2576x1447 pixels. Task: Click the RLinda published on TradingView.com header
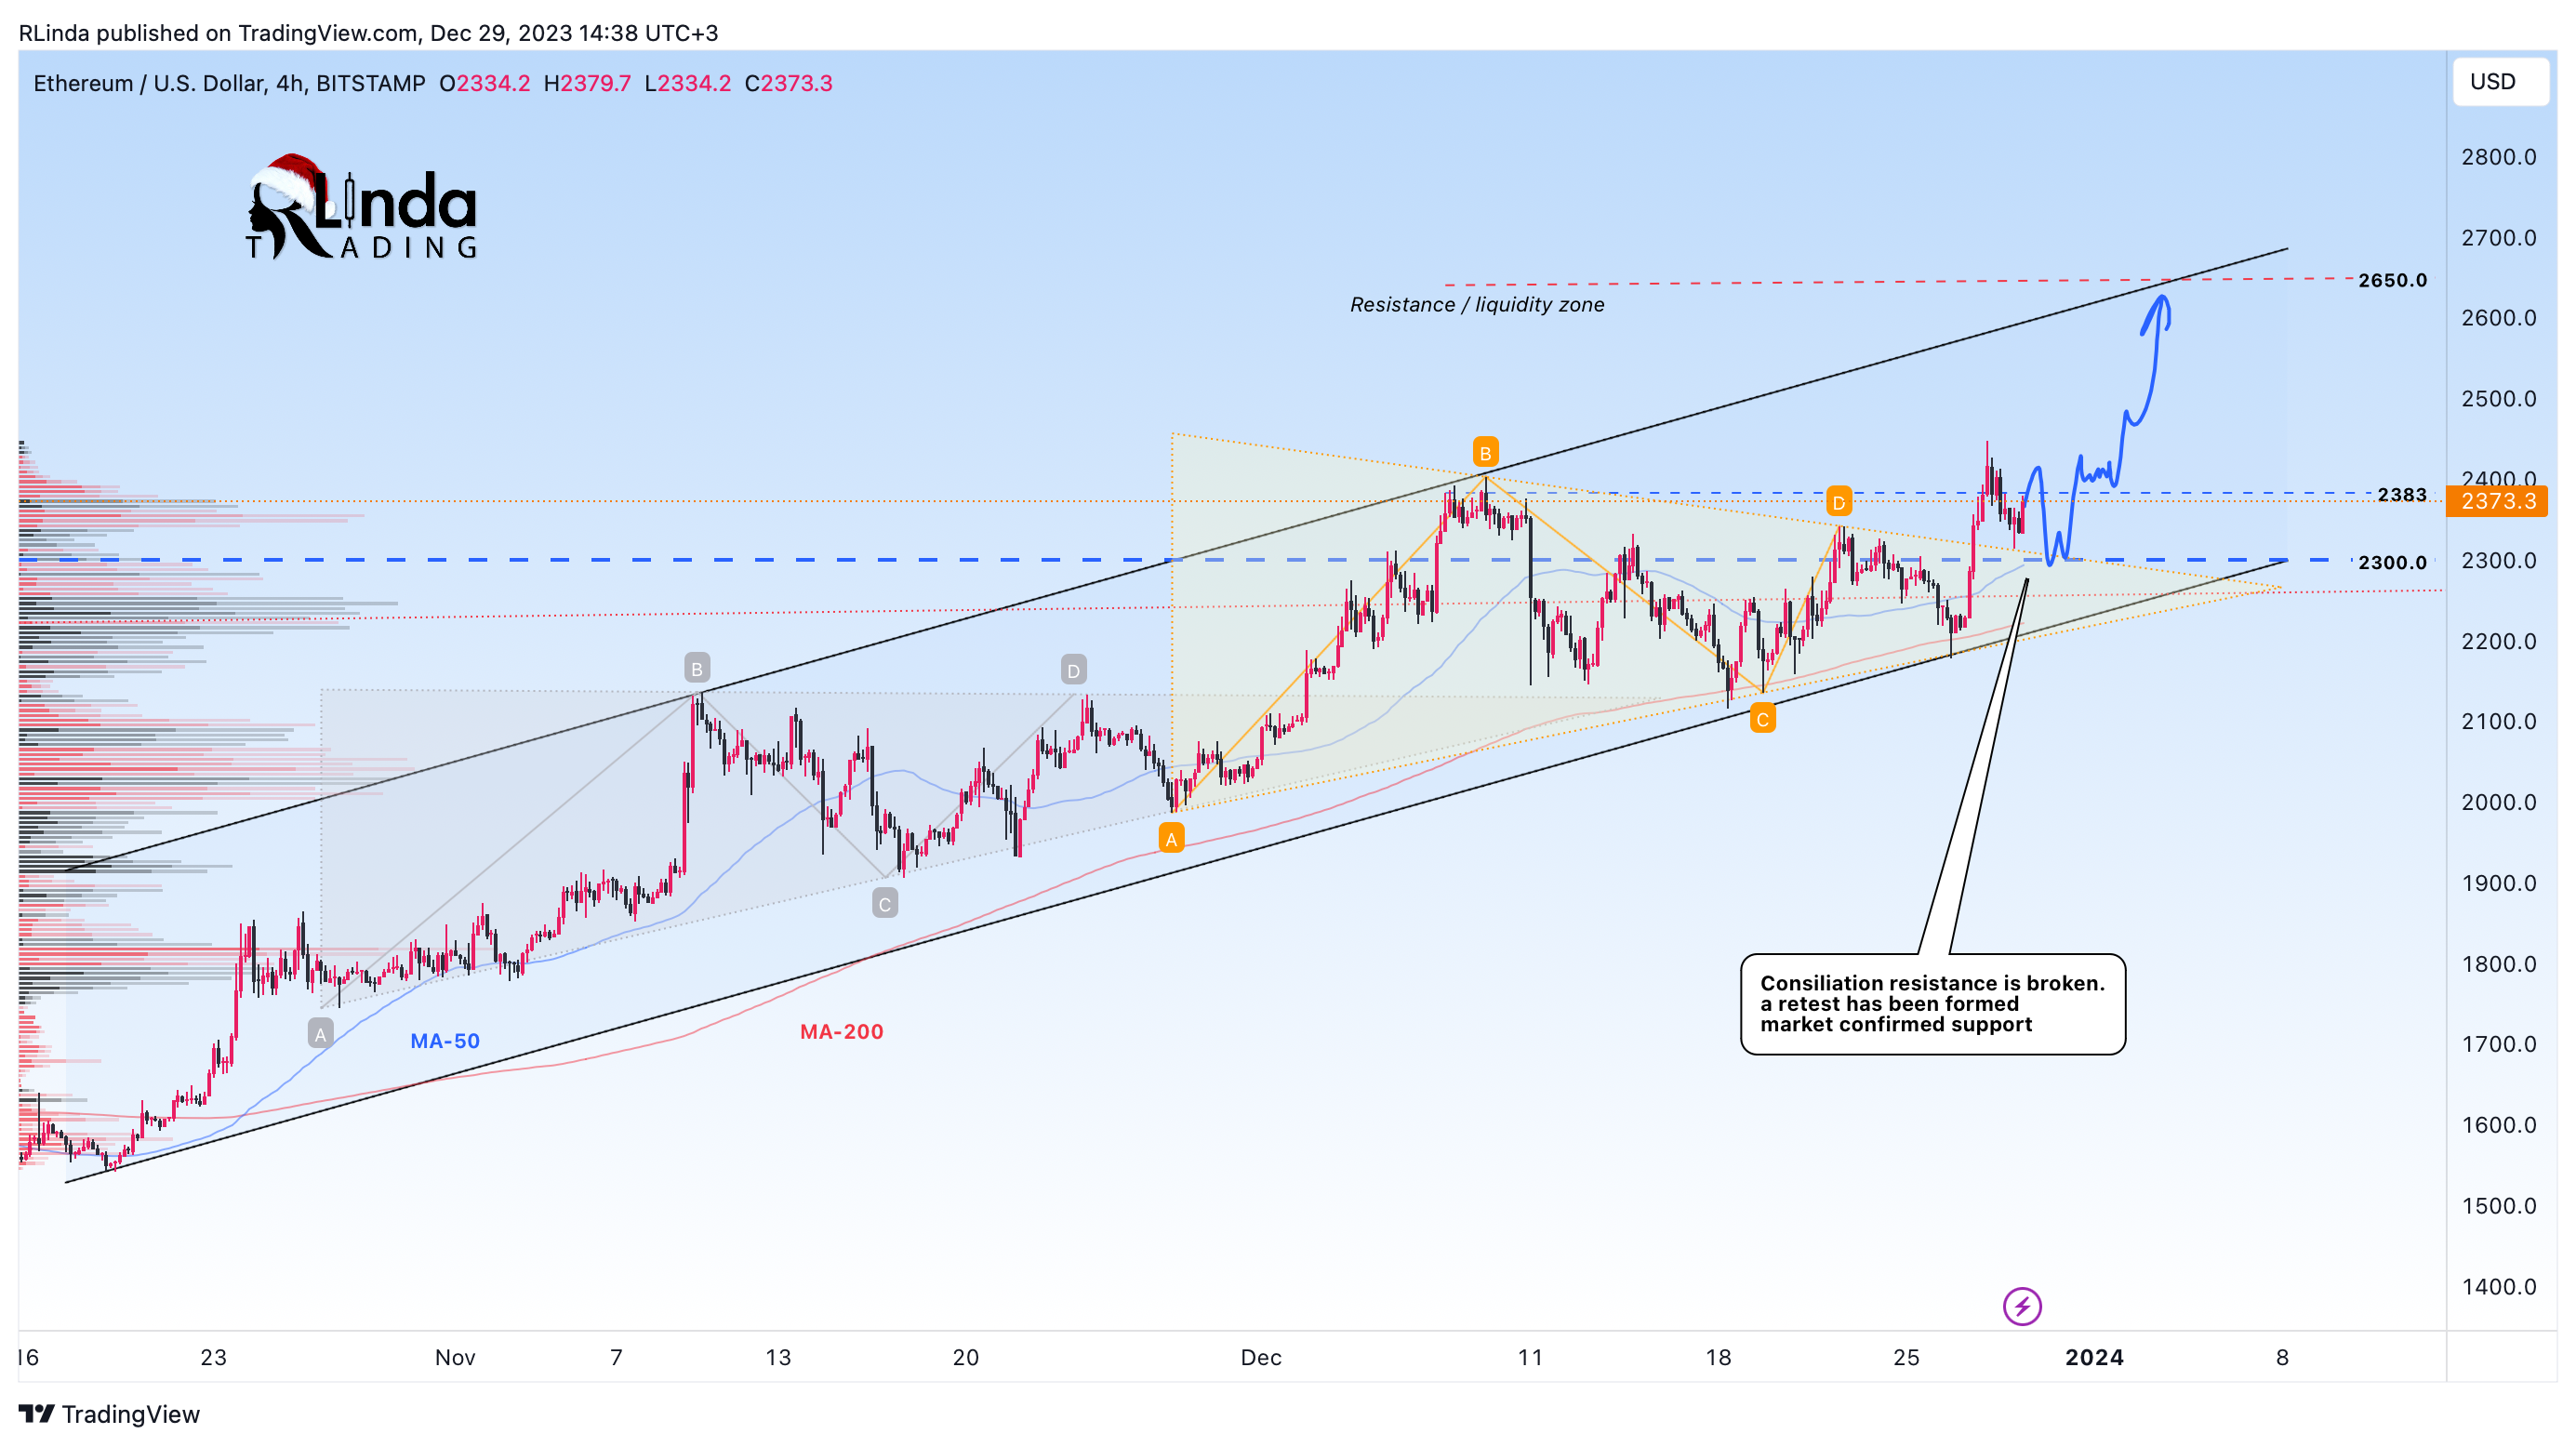point(368,33)
